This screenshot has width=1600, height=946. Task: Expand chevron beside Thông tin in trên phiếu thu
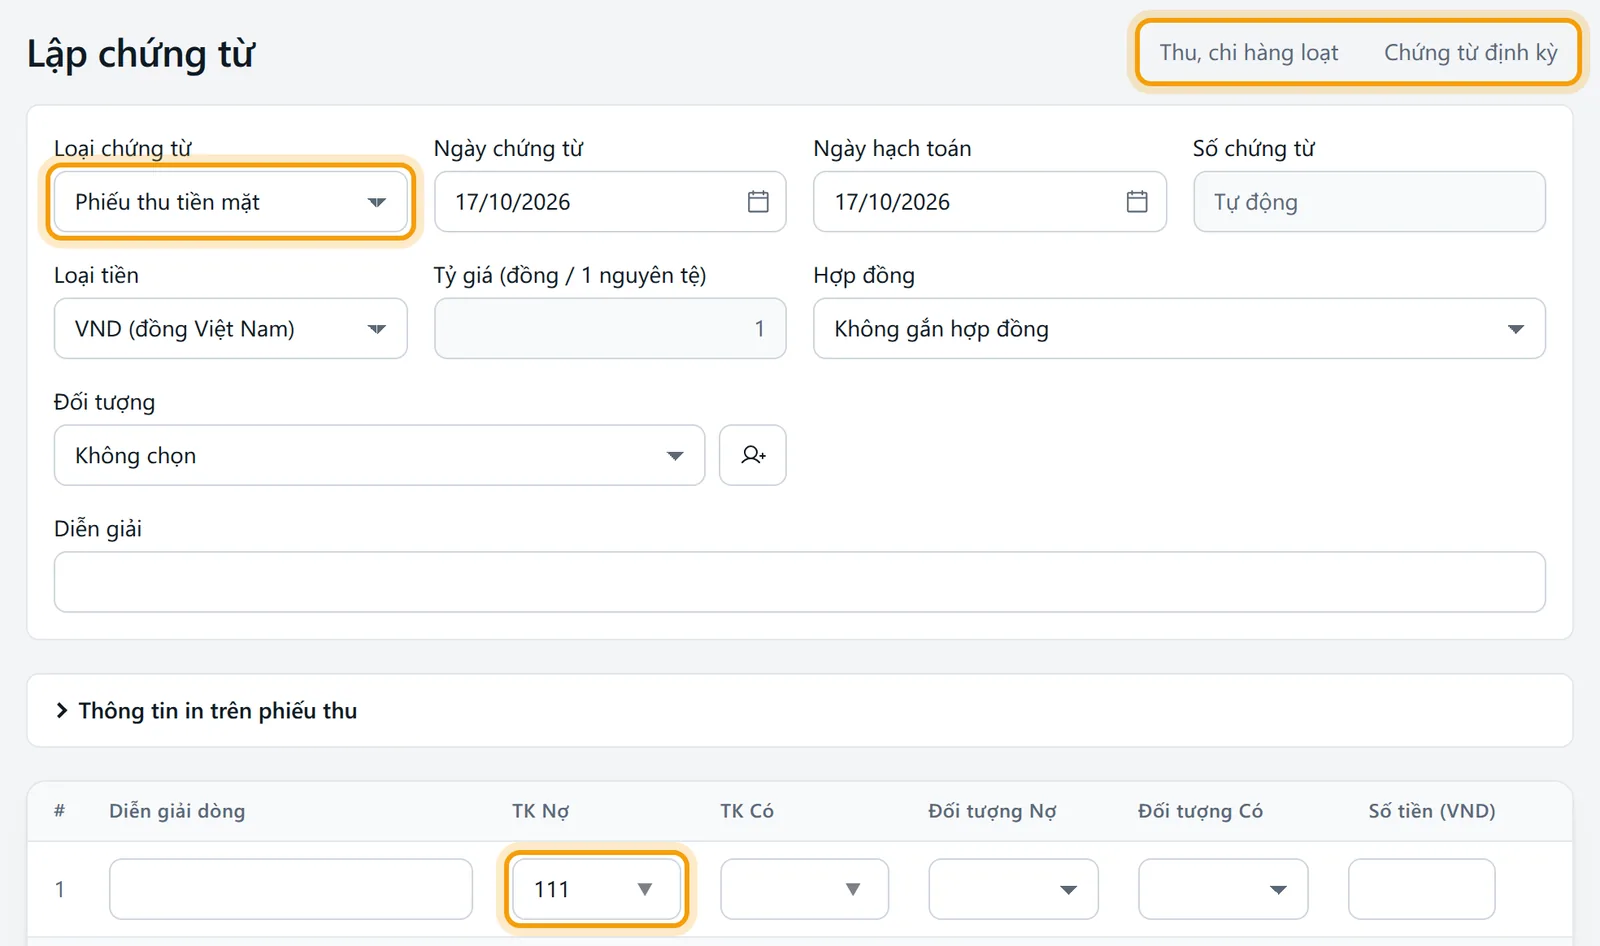[62, 710]
